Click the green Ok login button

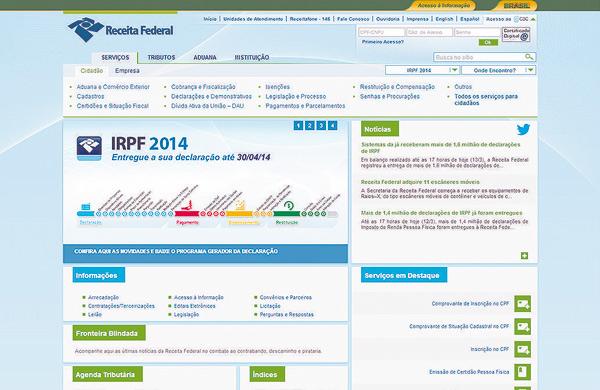coord(488,42)
